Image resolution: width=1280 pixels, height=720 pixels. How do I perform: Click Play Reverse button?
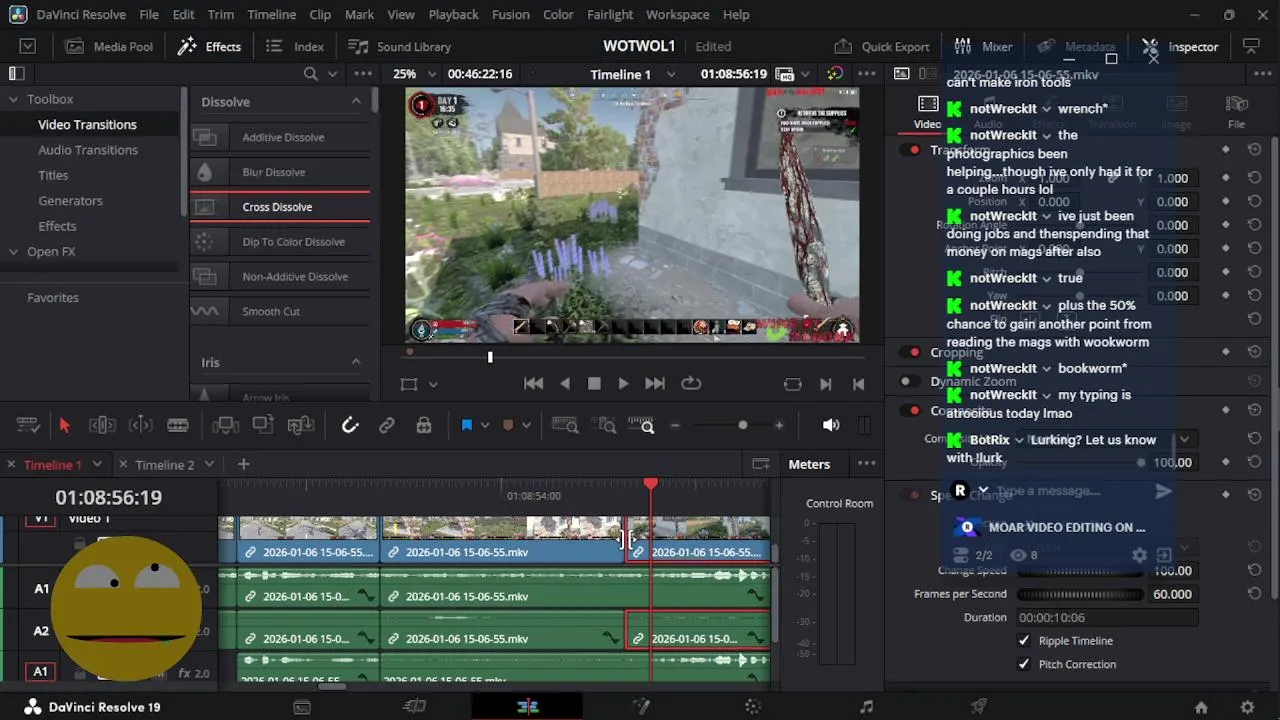pos(565,383)
